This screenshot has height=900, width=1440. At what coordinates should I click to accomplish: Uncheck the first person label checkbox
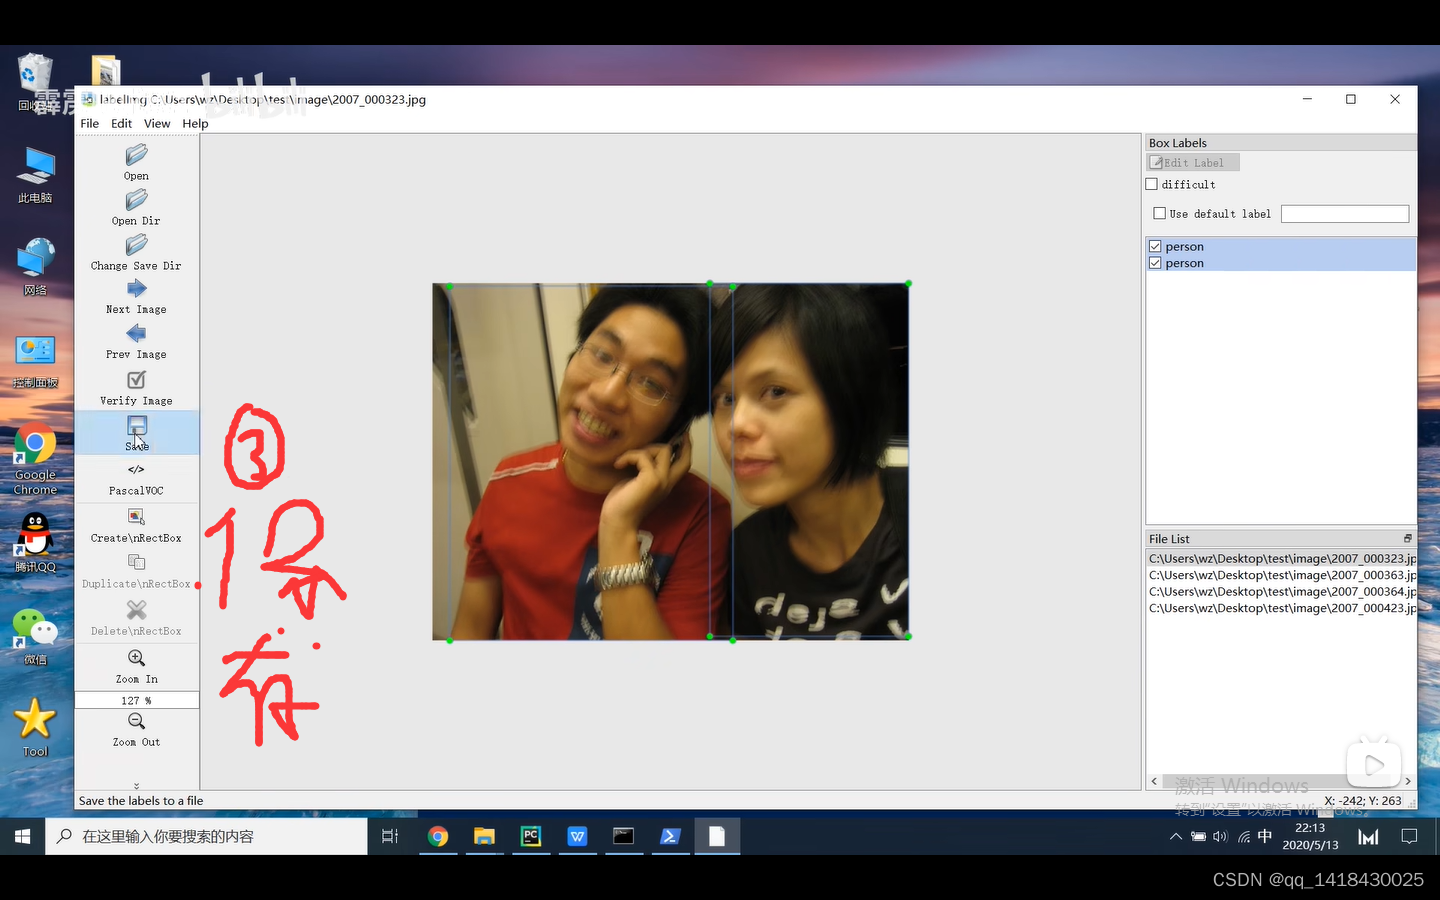pyautogui.click(x=1156, y=246)
